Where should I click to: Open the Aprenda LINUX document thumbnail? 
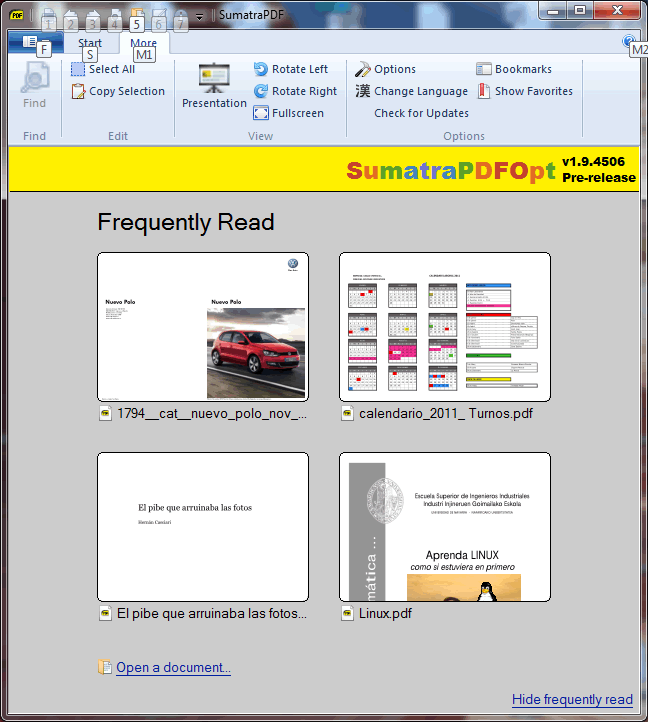(445, 527)
